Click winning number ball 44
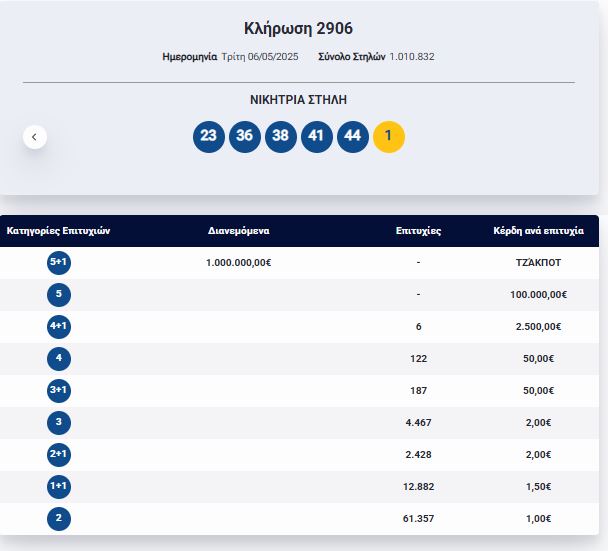Screen dimensions: 608x551 [x=353, y=137]
